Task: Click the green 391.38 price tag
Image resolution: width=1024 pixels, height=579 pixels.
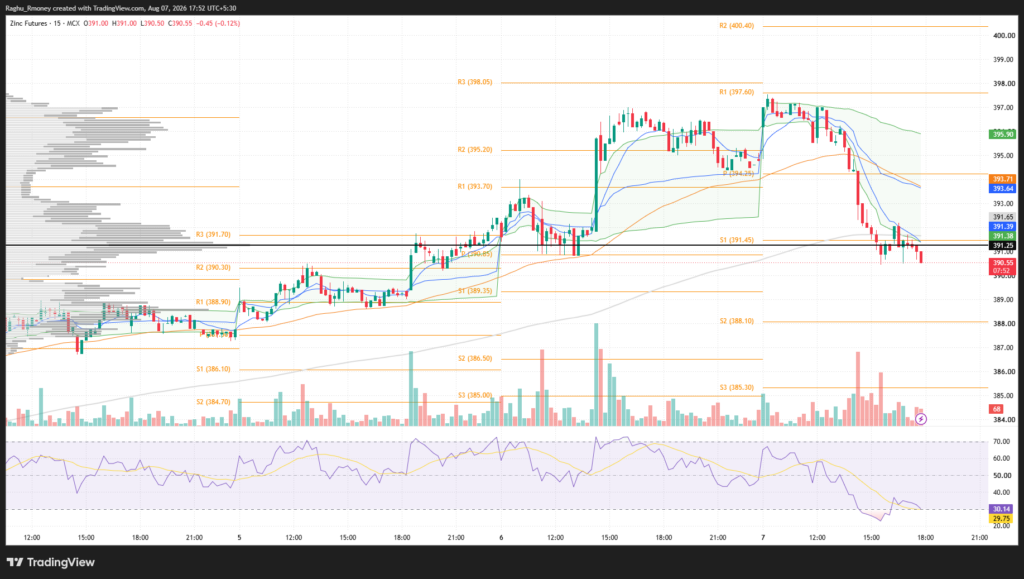Action: pyautogui.click(x=1002, y=236)
